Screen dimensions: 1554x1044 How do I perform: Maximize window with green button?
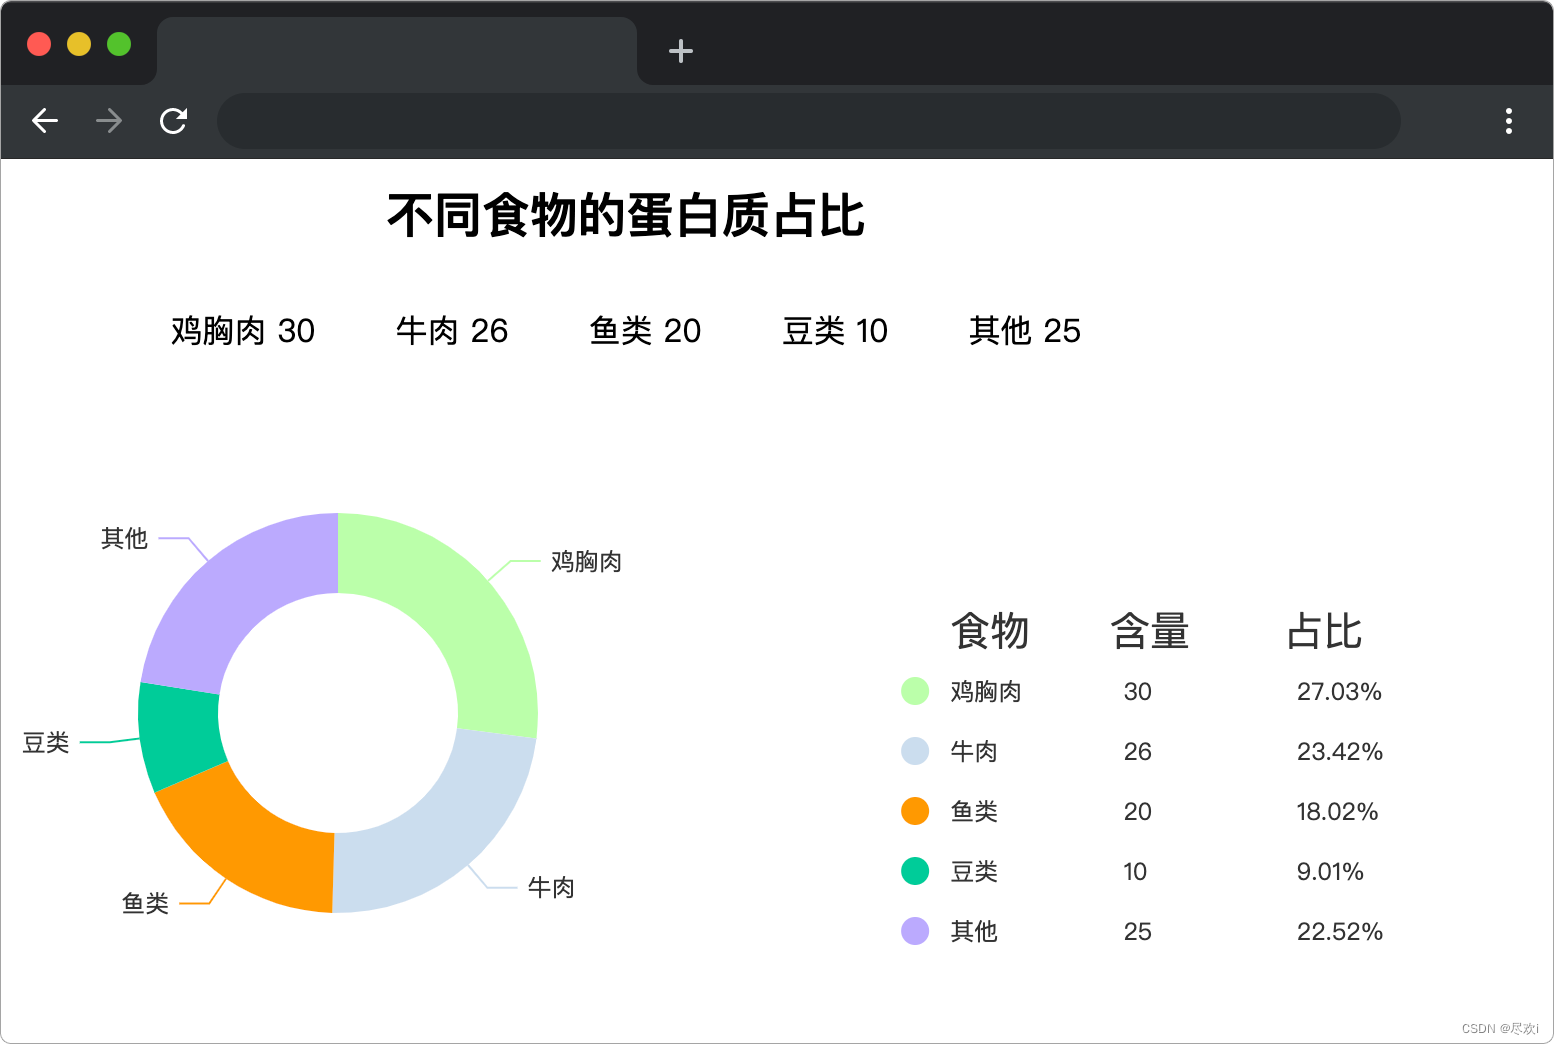tap(119, 44)
